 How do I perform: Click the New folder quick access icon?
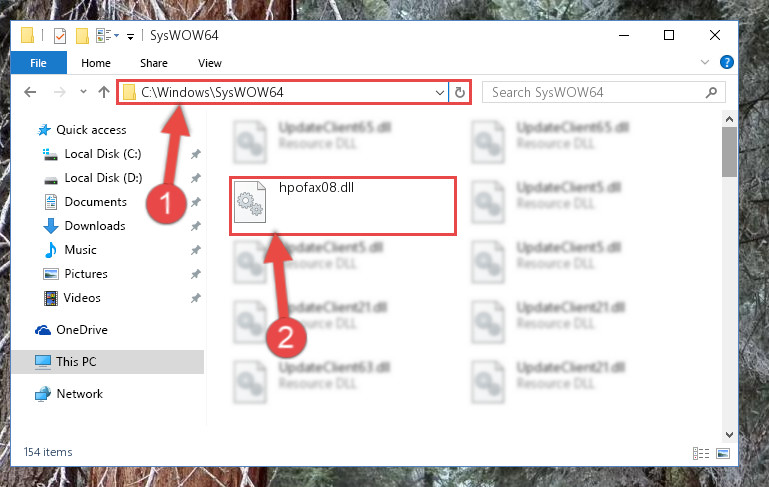click(x=82, y=36)
